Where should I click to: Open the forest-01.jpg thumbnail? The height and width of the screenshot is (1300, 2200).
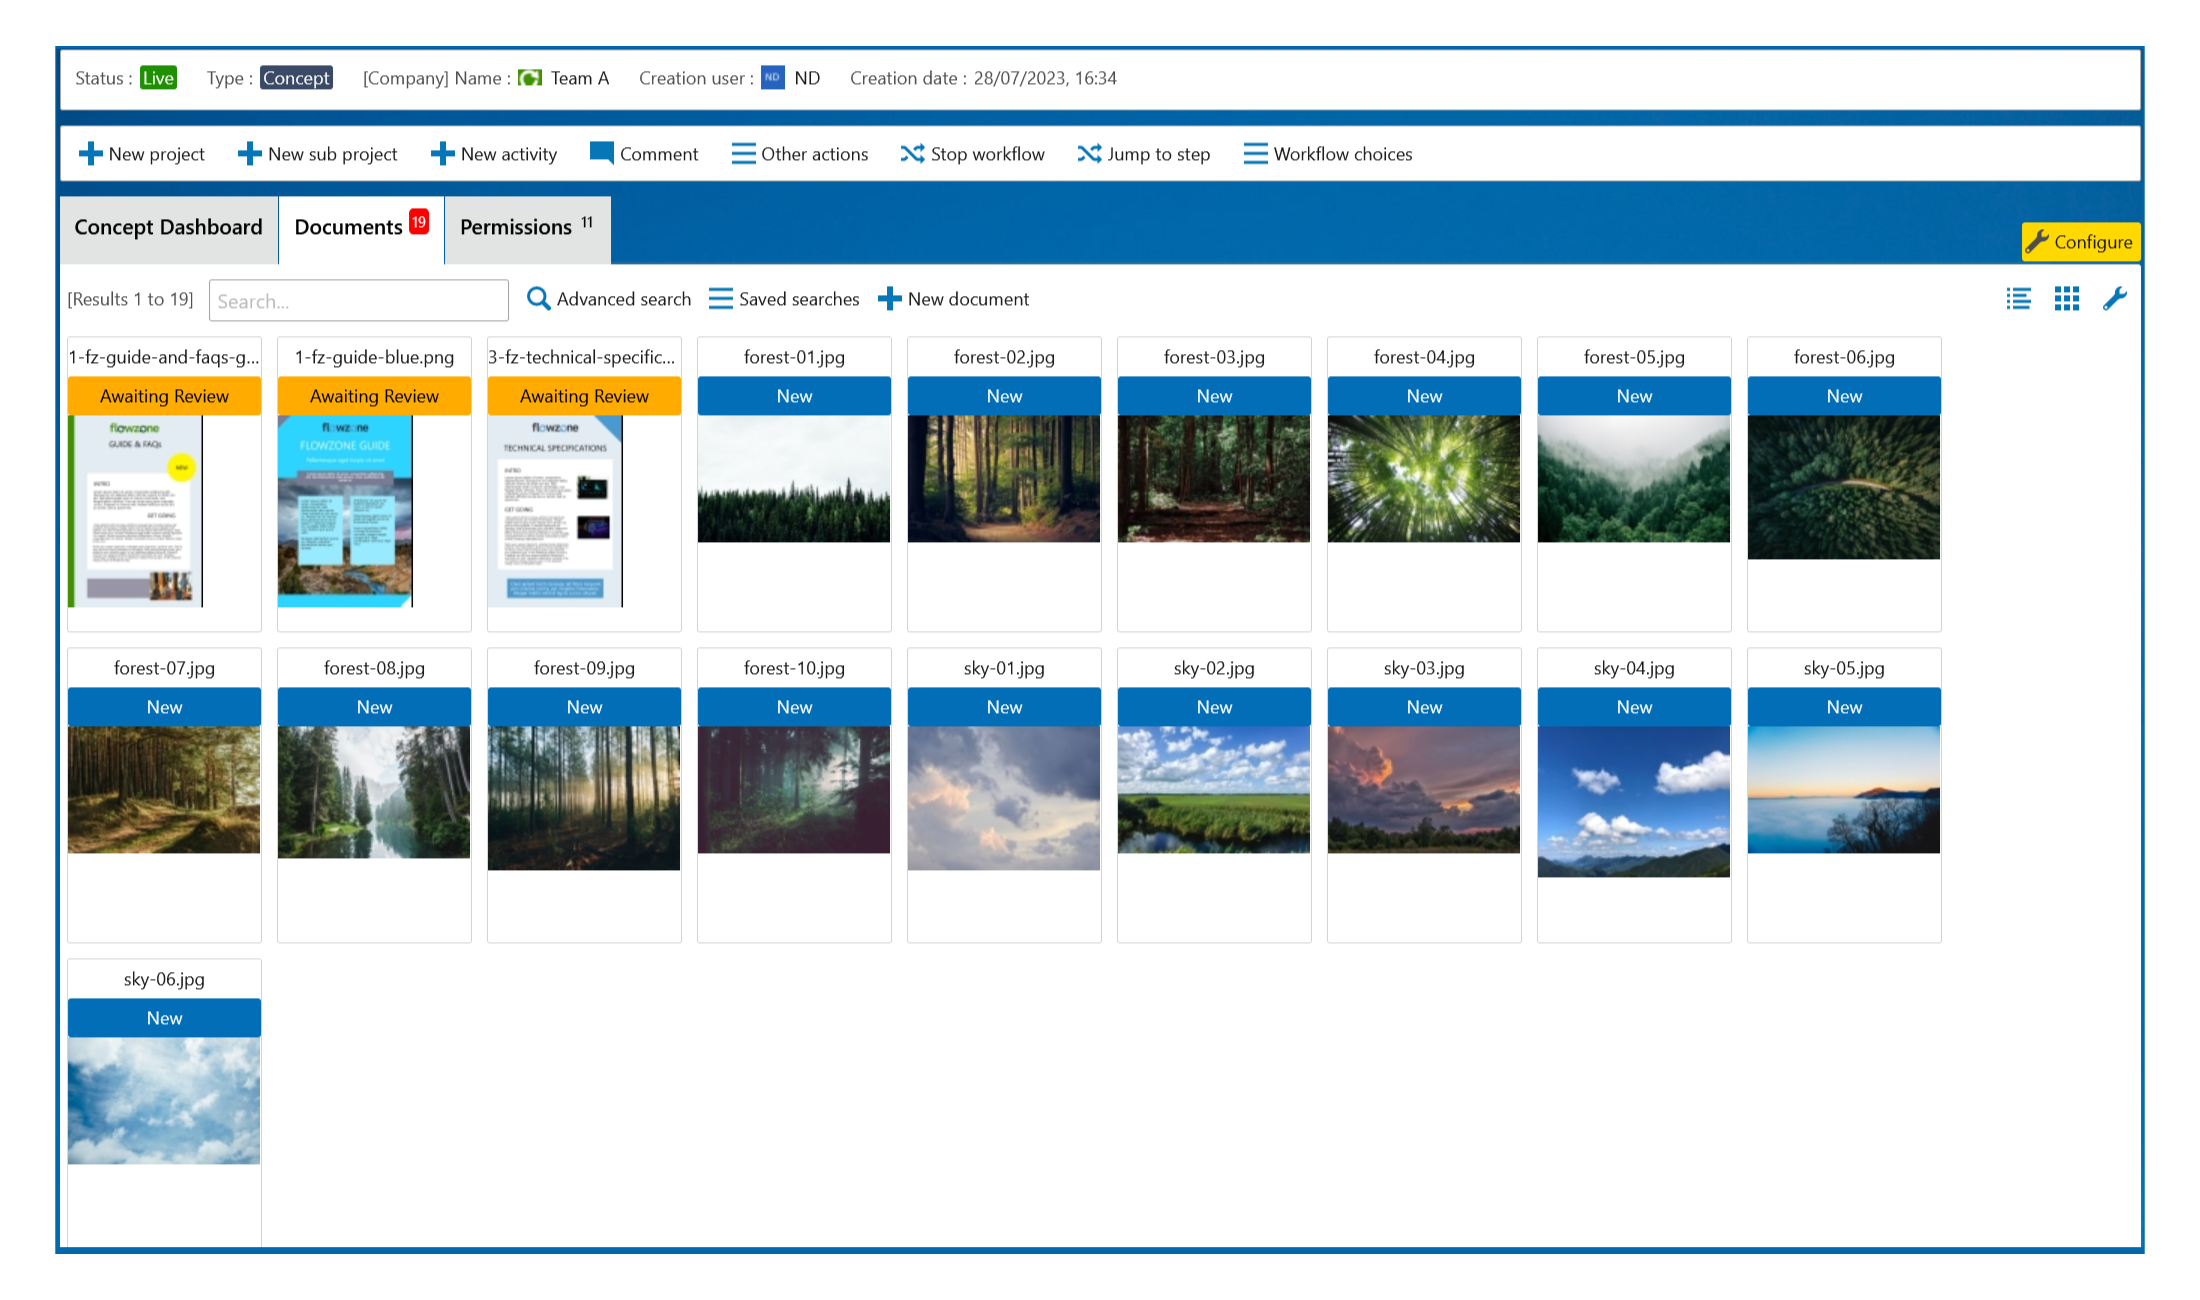click(x=793, y=478)
